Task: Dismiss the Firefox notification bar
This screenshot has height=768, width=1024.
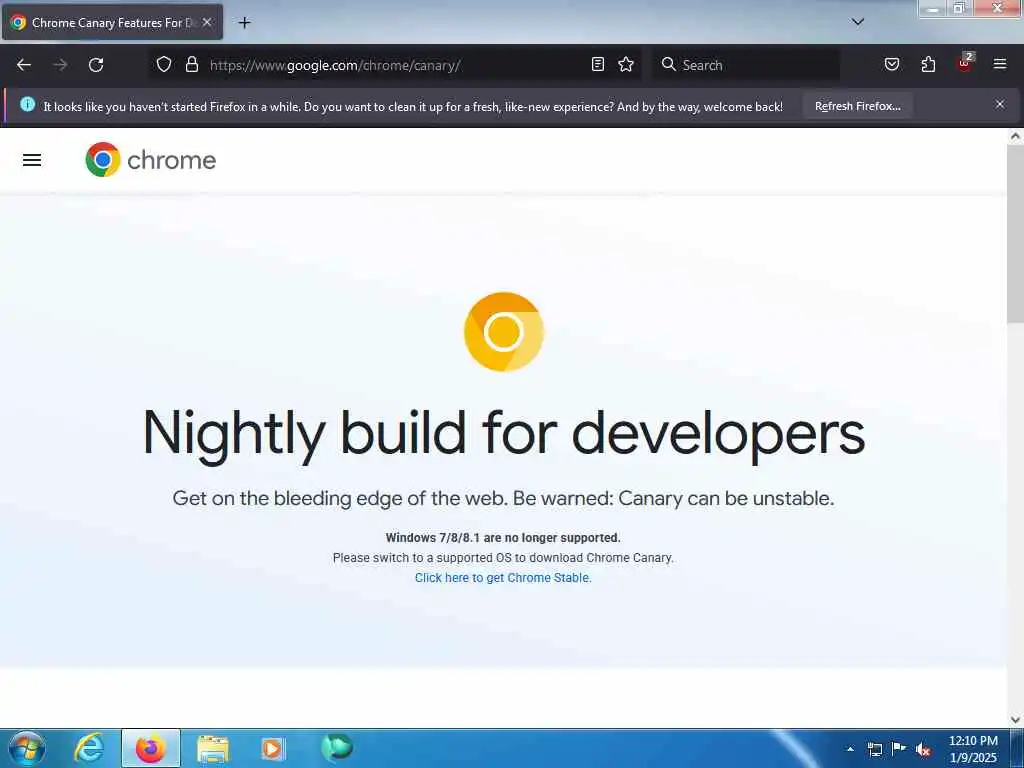Action: coord(999,104)
